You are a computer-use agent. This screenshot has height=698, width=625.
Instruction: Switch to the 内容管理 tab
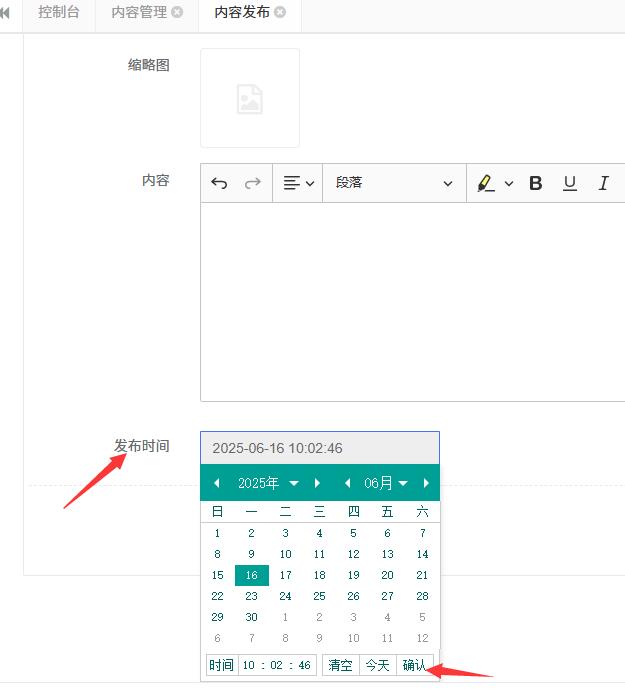click(x=138, y=12)
